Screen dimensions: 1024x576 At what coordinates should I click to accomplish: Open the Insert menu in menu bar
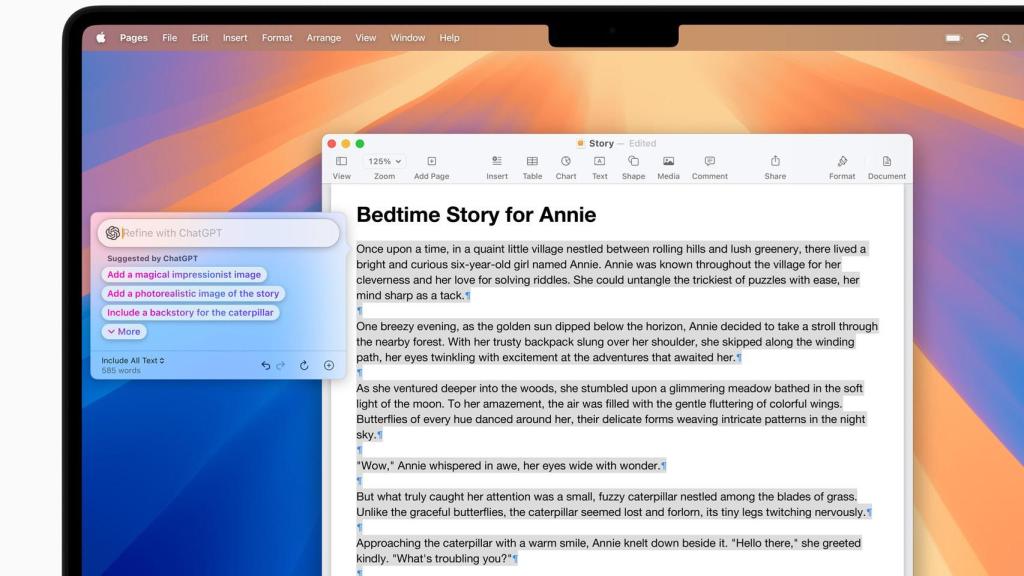[235, 38]
